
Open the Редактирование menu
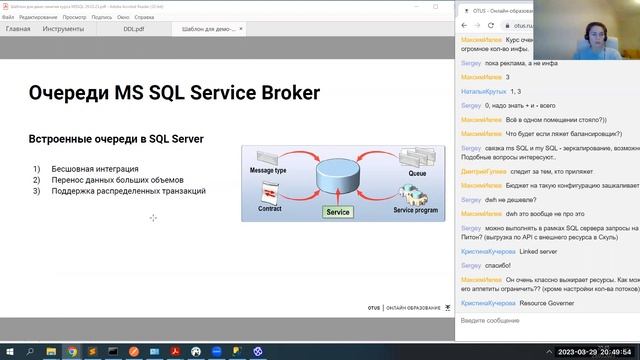click(38, 17)
